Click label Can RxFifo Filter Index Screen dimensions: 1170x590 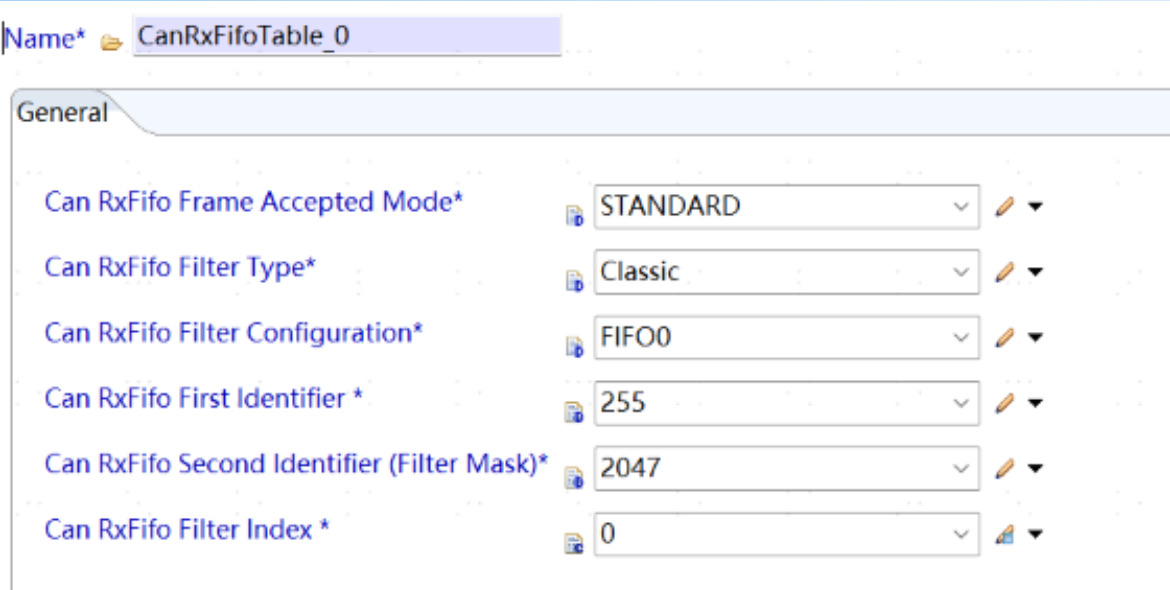187,530
